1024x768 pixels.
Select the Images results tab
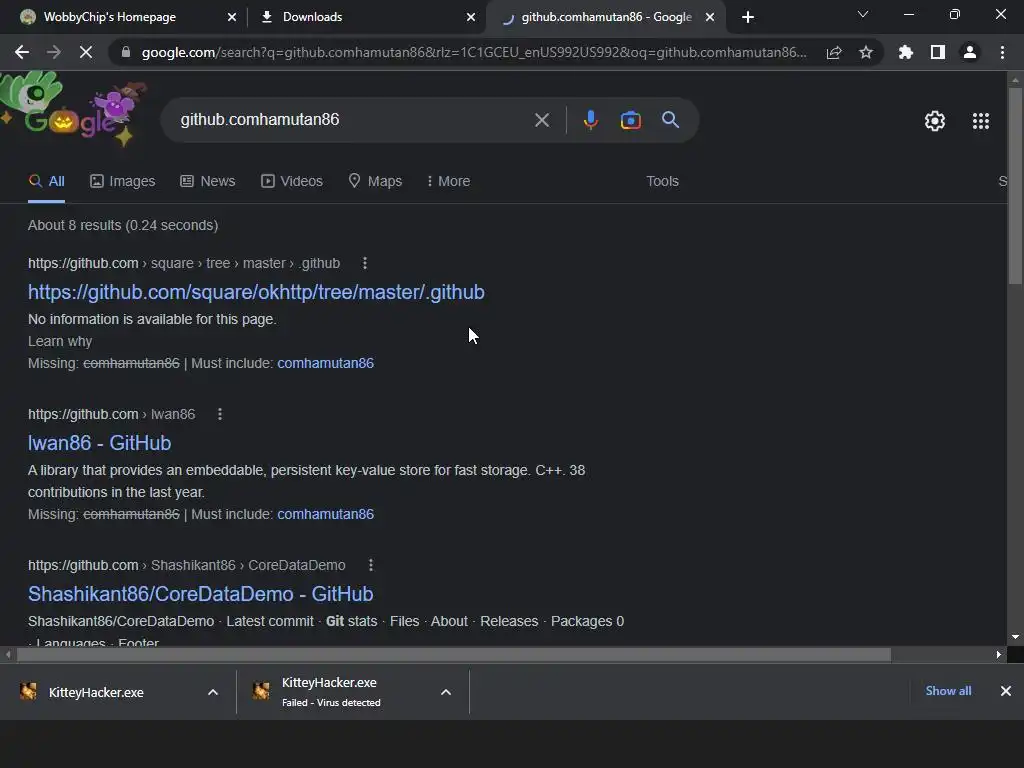(x=123, y=182)
